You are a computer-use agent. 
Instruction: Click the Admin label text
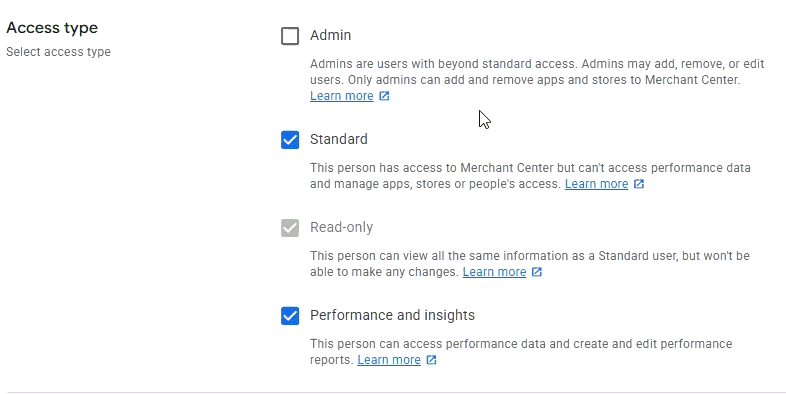pyautogui.click(x=330, y=35)
